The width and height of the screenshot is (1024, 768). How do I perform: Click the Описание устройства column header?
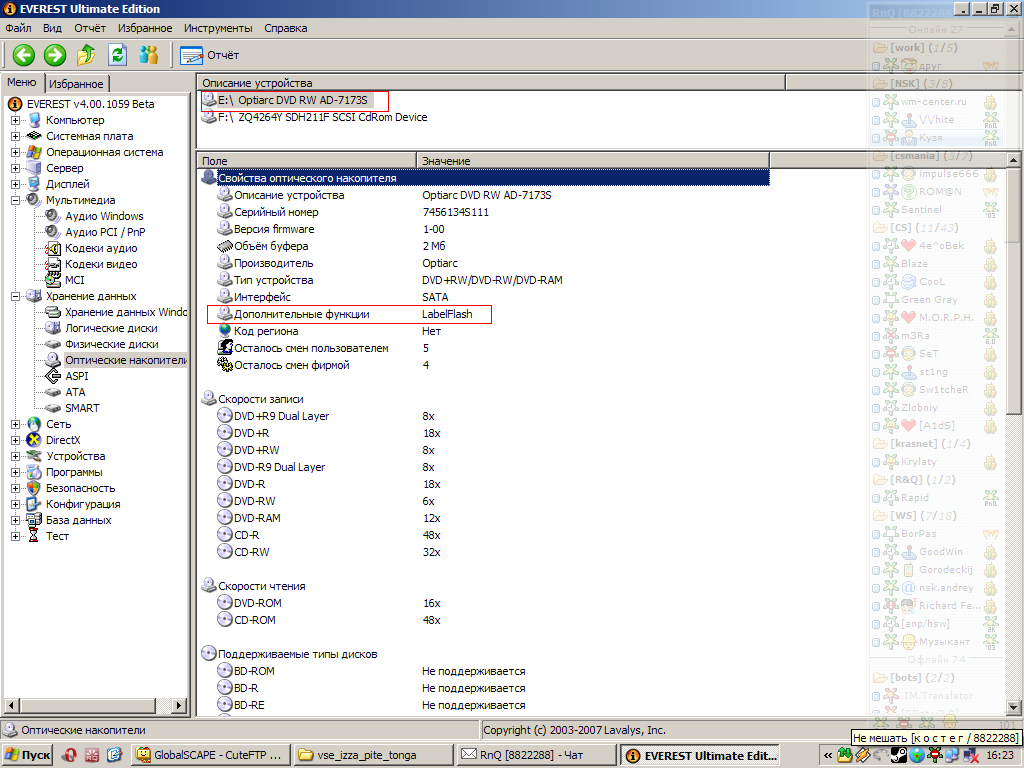click(491, 83)
